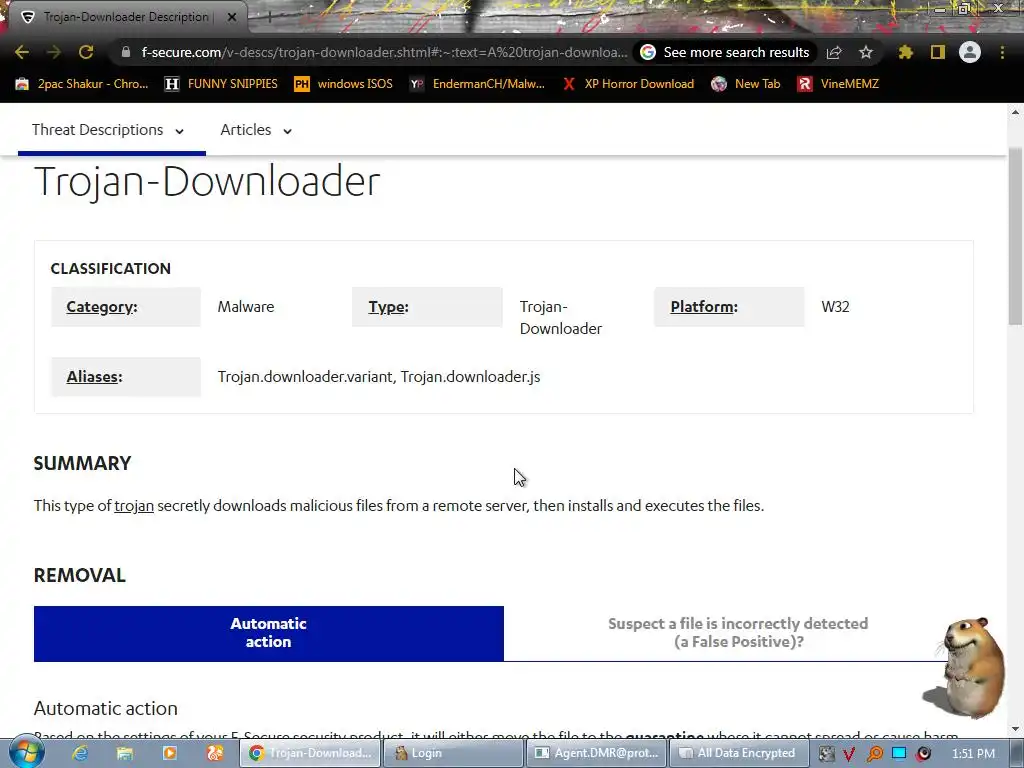
Task: Open the VineMEMZ bookmark
Action: pos(839,84)
